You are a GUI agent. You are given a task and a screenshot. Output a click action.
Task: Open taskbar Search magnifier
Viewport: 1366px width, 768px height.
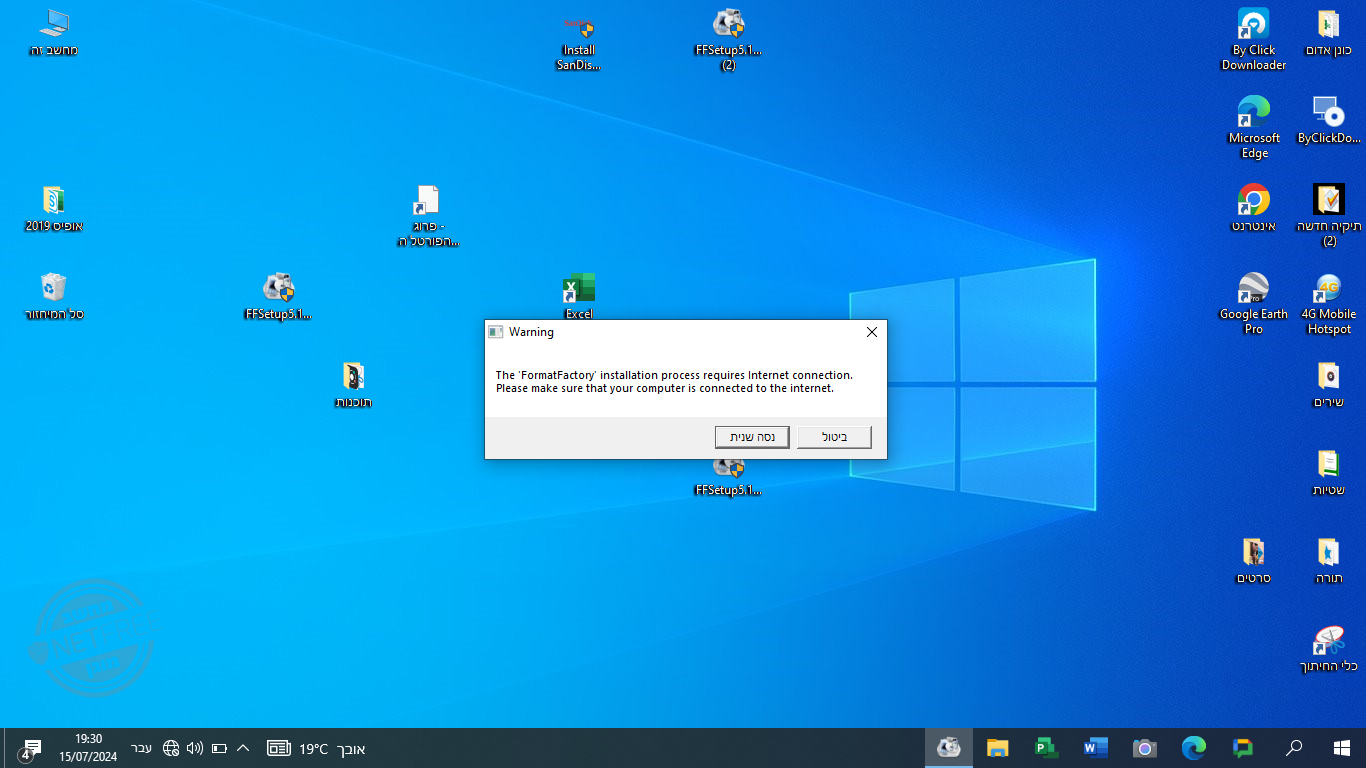1294,748
